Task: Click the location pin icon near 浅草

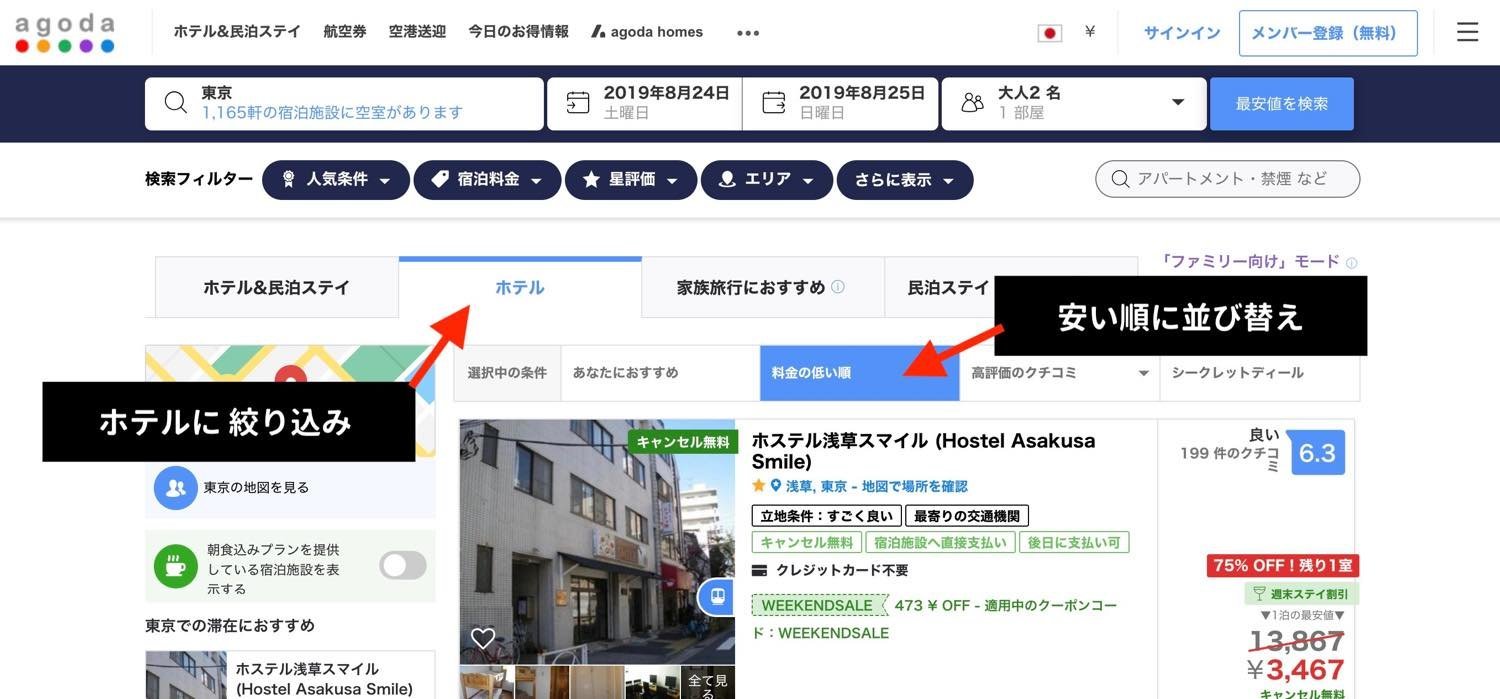Action: tap(775, 486)
